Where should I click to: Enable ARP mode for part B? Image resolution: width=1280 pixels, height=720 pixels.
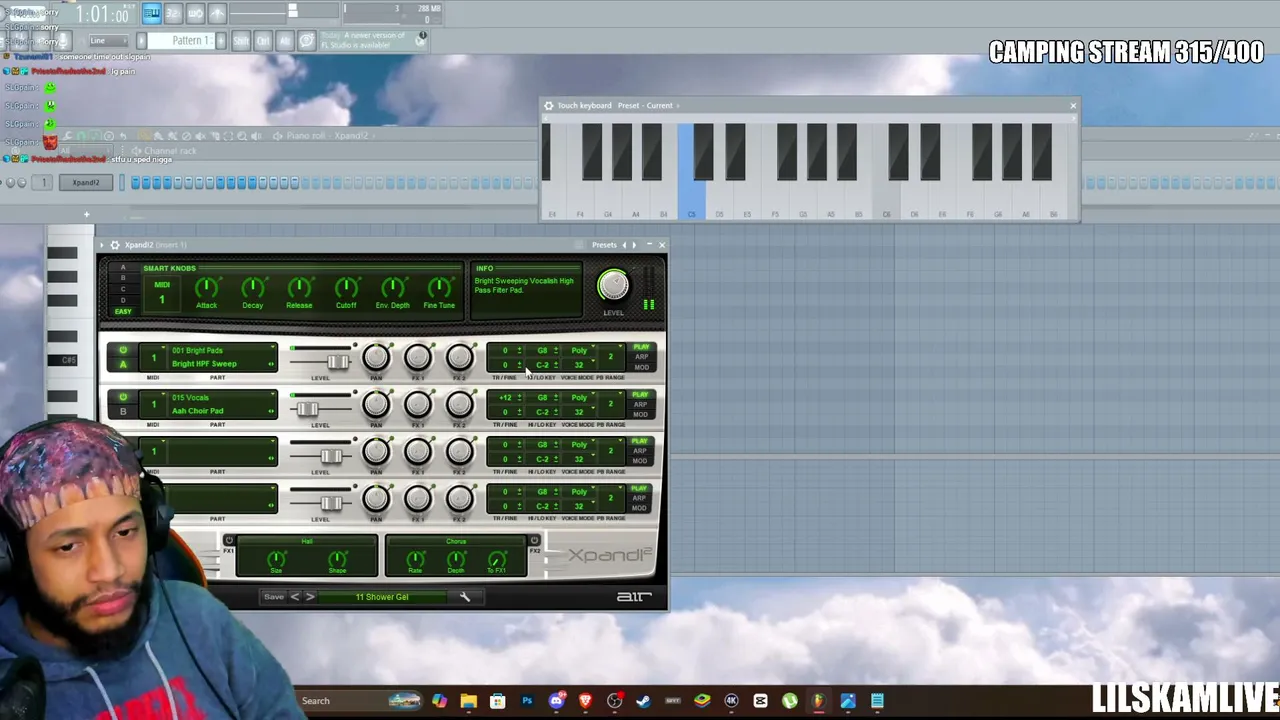click(641, 404)
